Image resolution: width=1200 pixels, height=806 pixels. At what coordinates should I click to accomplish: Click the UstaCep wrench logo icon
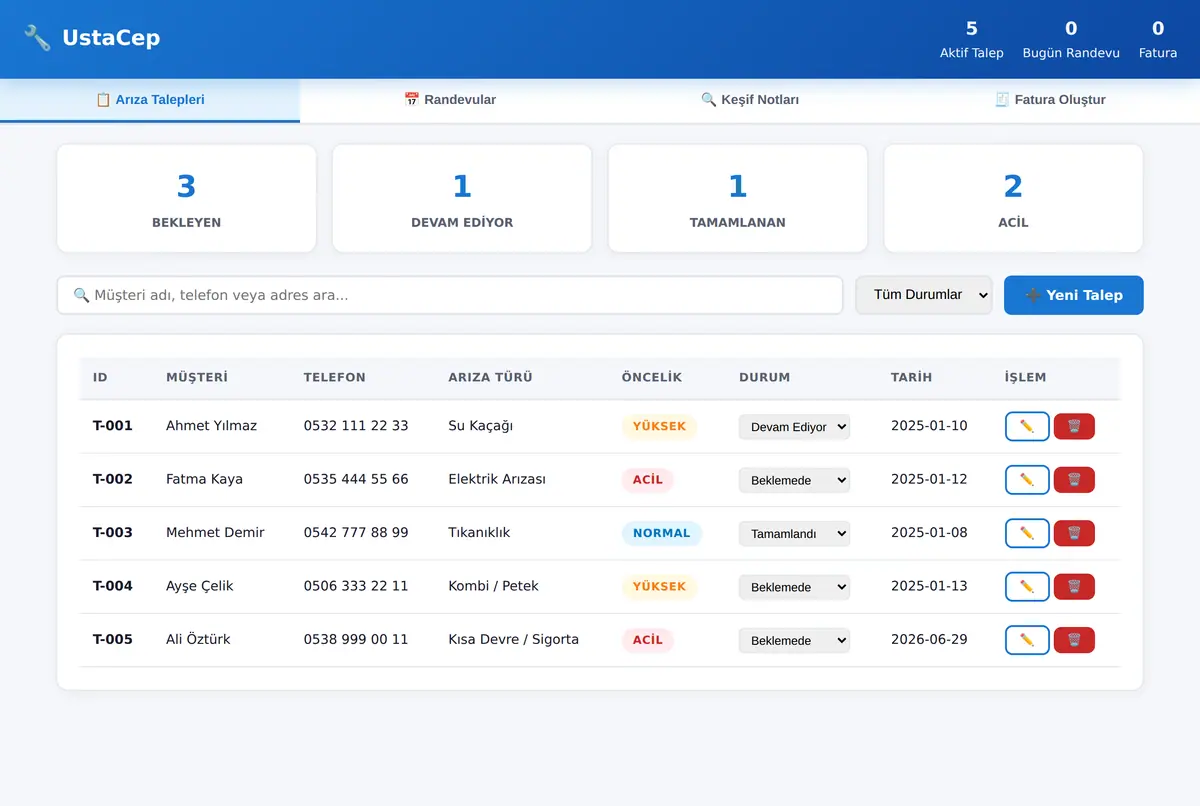pyautogui.click(x=37, y=38)
